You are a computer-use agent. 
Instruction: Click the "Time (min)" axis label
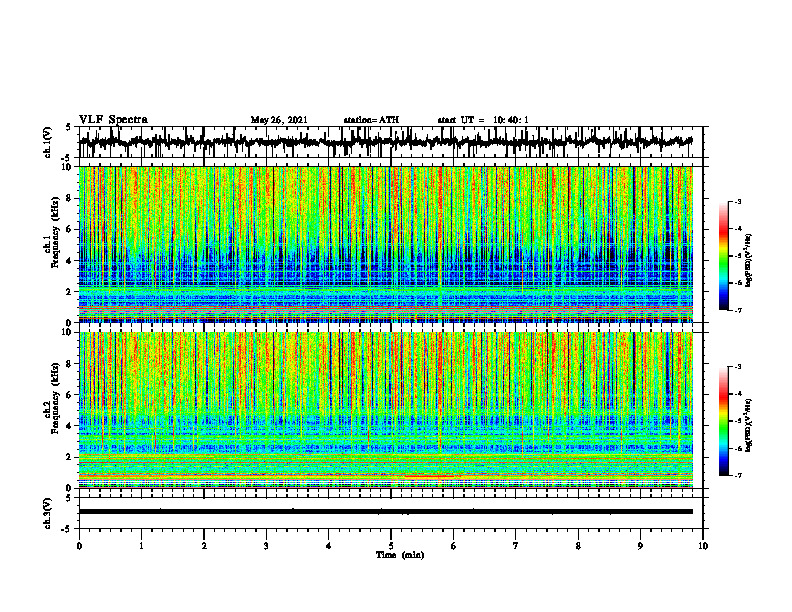tap(400, 555)
